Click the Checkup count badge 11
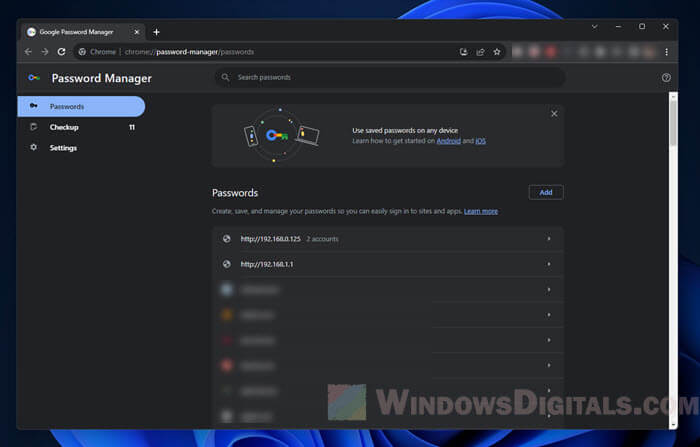Image resolution: width=700 pixels, height=447 pixels. [132, 127]
